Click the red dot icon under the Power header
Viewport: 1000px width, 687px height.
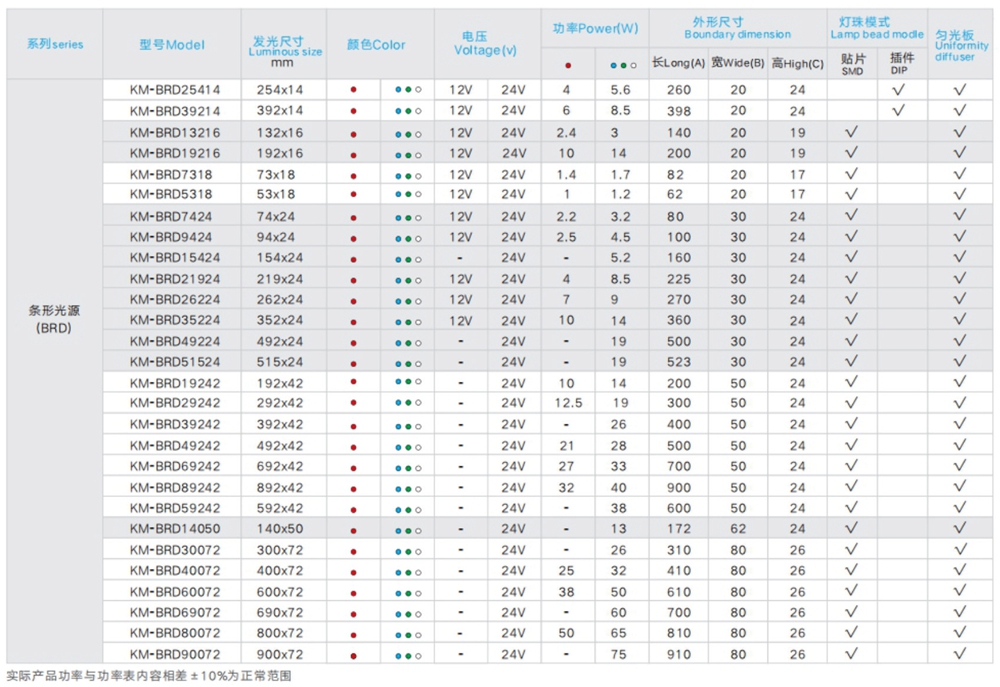(x=567, y=64)
